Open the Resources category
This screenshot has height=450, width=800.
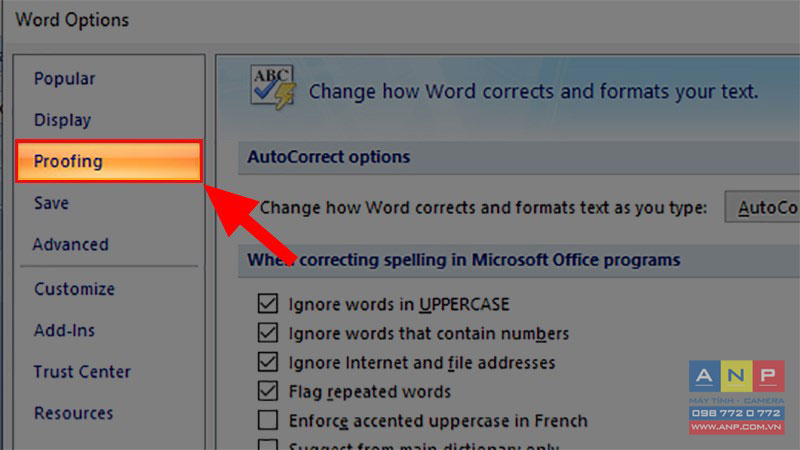click(73, 413)
